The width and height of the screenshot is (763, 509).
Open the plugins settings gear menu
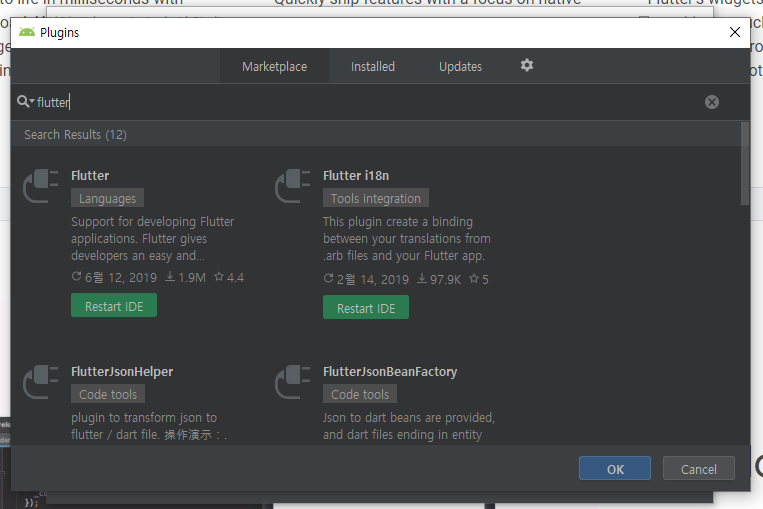point(527,65)
